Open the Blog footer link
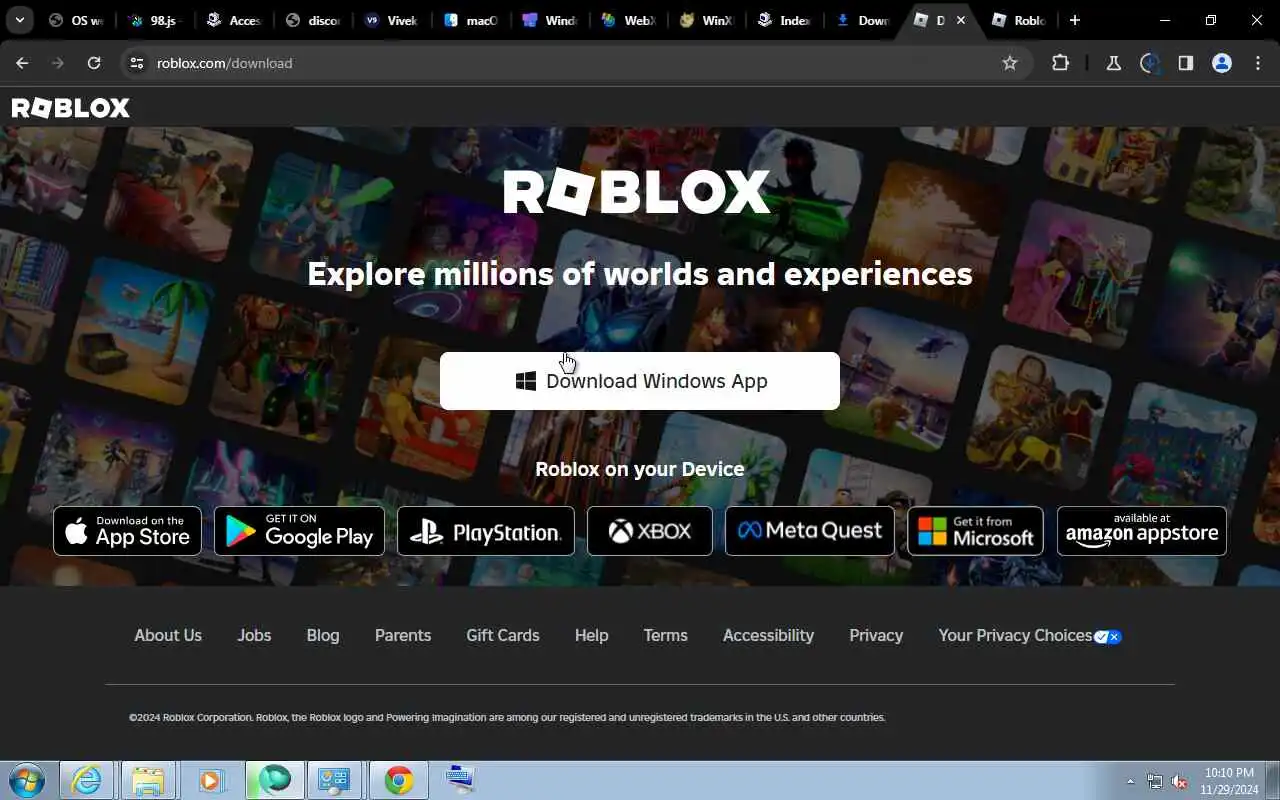The image size is (1280, 800). coord(323,635)
